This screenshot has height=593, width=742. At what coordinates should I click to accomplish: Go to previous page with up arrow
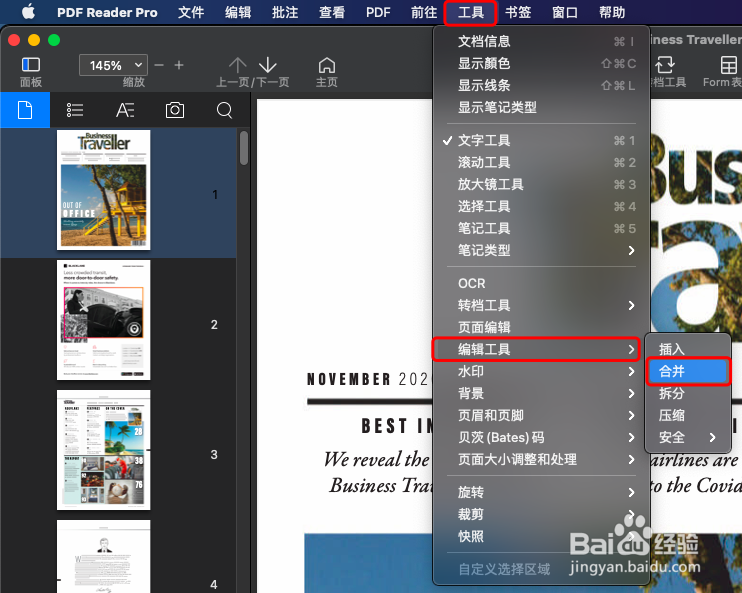pyautogui.click(x=238, y=65)
